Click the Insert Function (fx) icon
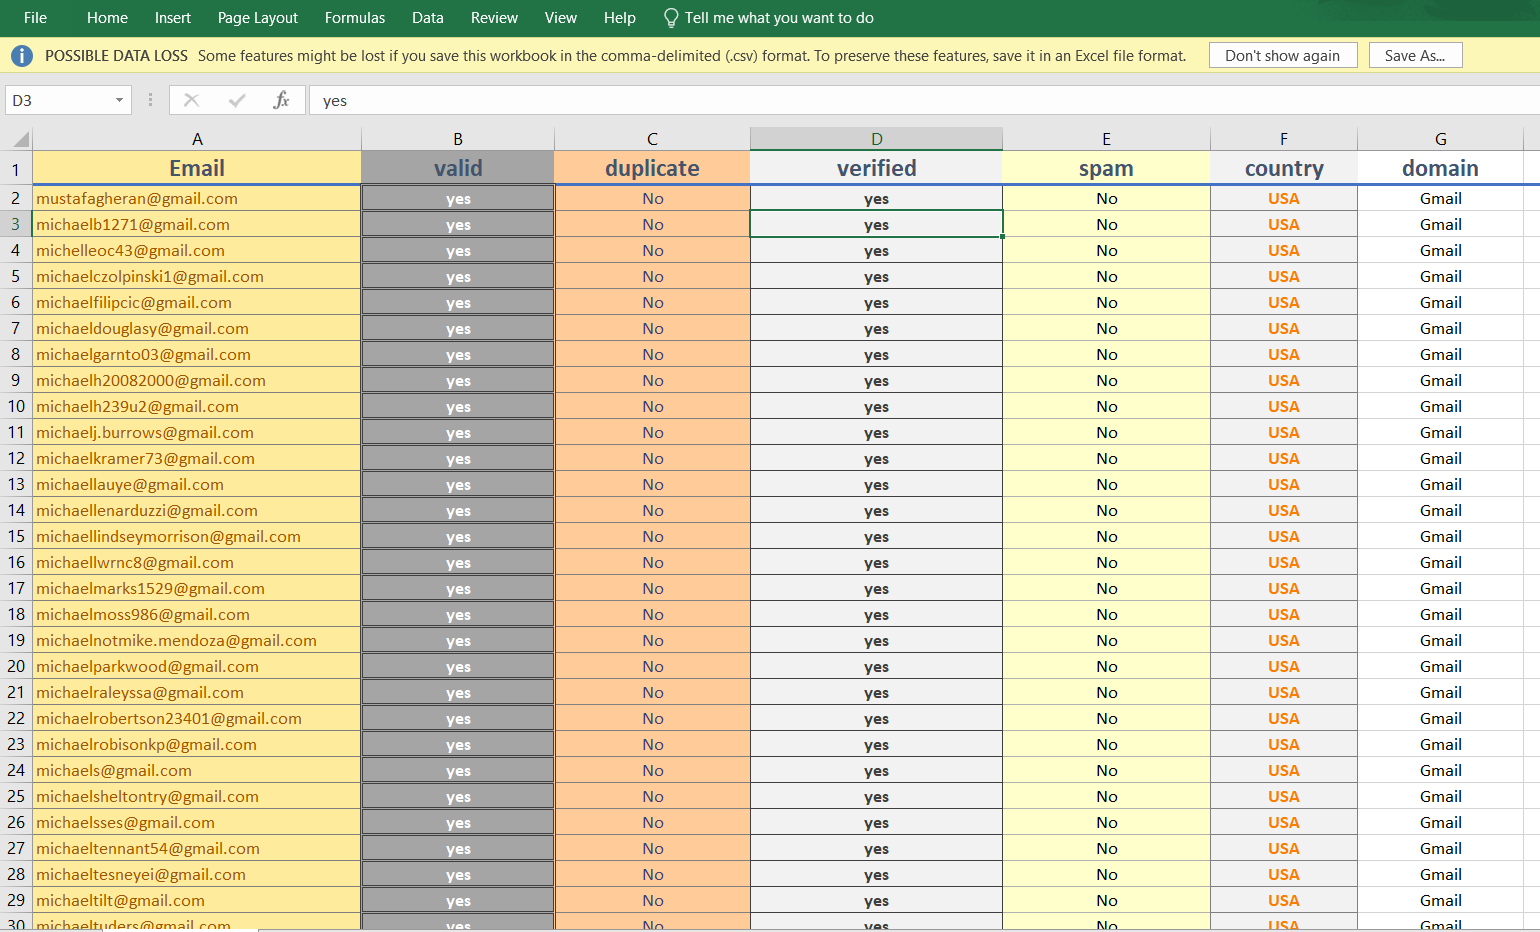1540x932 pixels. pyautogui.click(x=281, y=100)
